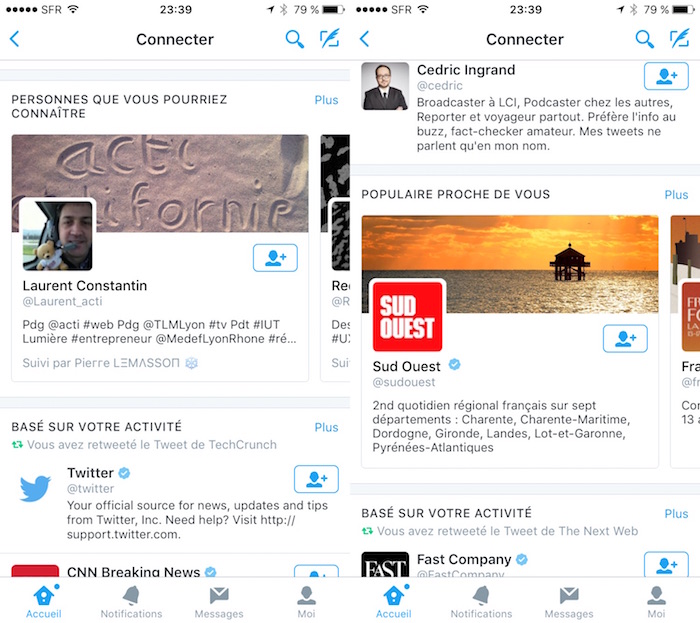Follow the Twitter account
Image resolution: width=700 pixels, height=623 pixels.
click(x=316, y=479)
